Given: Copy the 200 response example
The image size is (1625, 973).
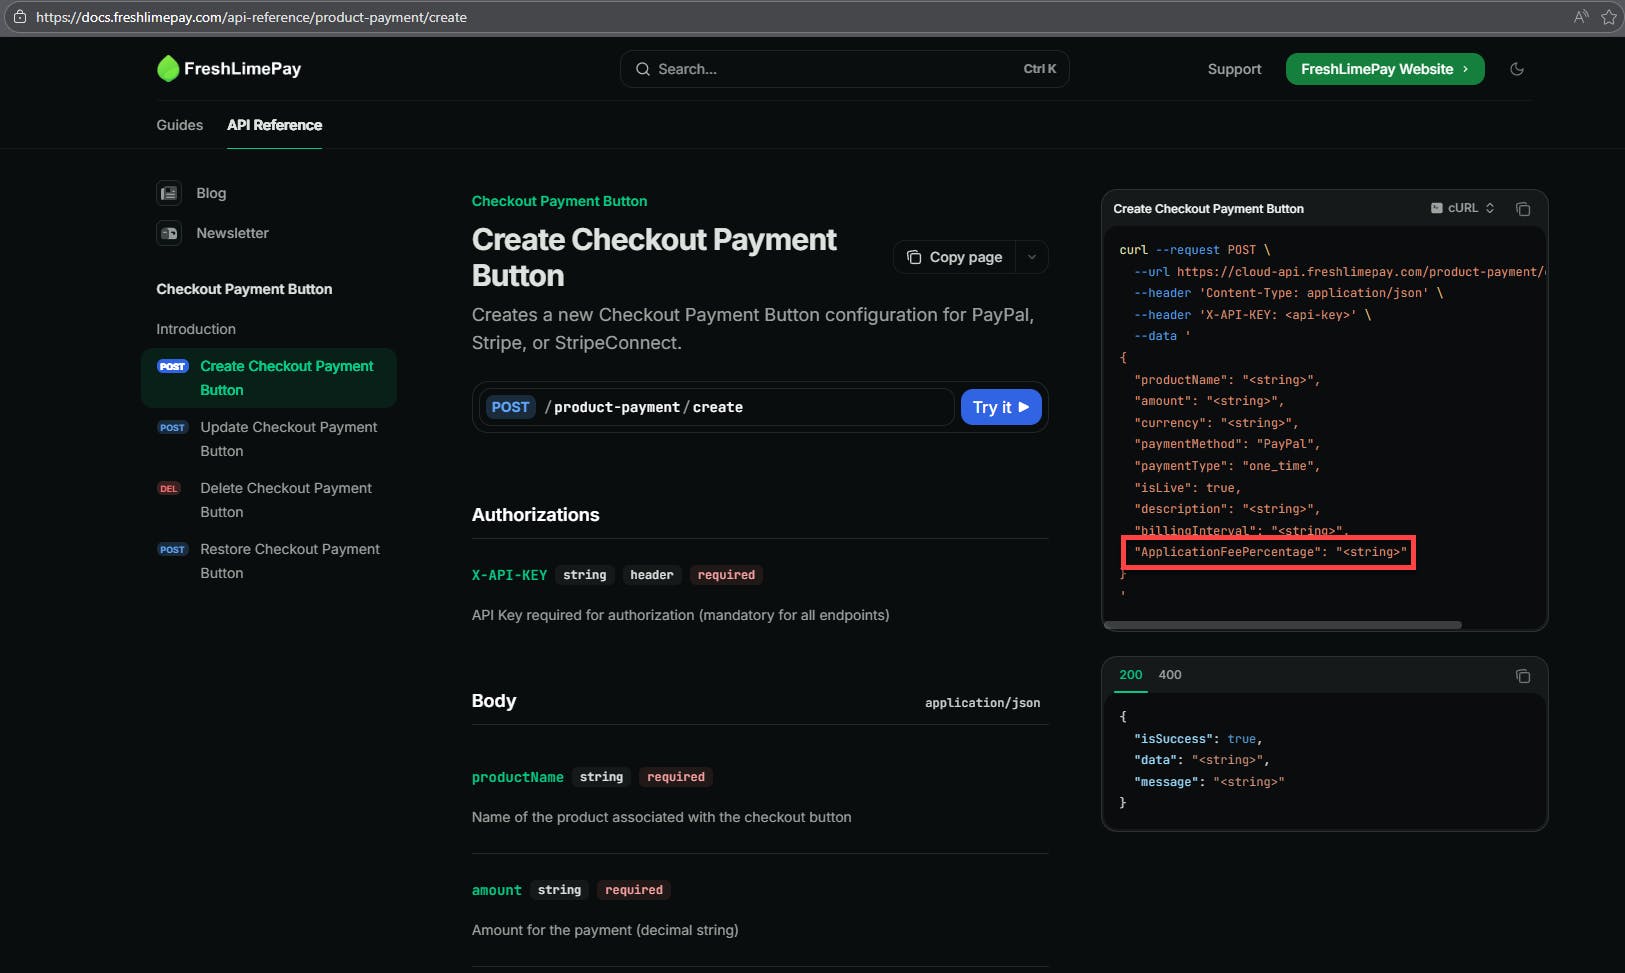Looking at the screenshot, I should click(x=1523, y=676).
